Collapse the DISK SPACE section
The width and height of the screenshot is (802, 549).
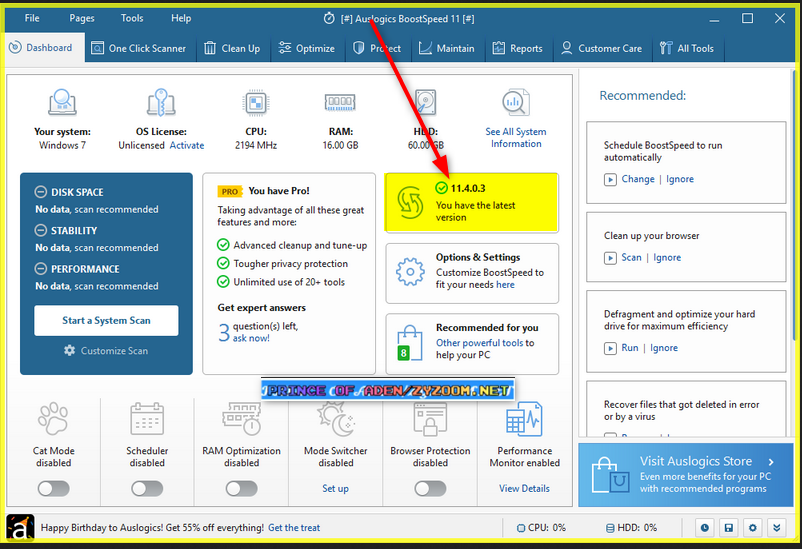coord(40,192)
